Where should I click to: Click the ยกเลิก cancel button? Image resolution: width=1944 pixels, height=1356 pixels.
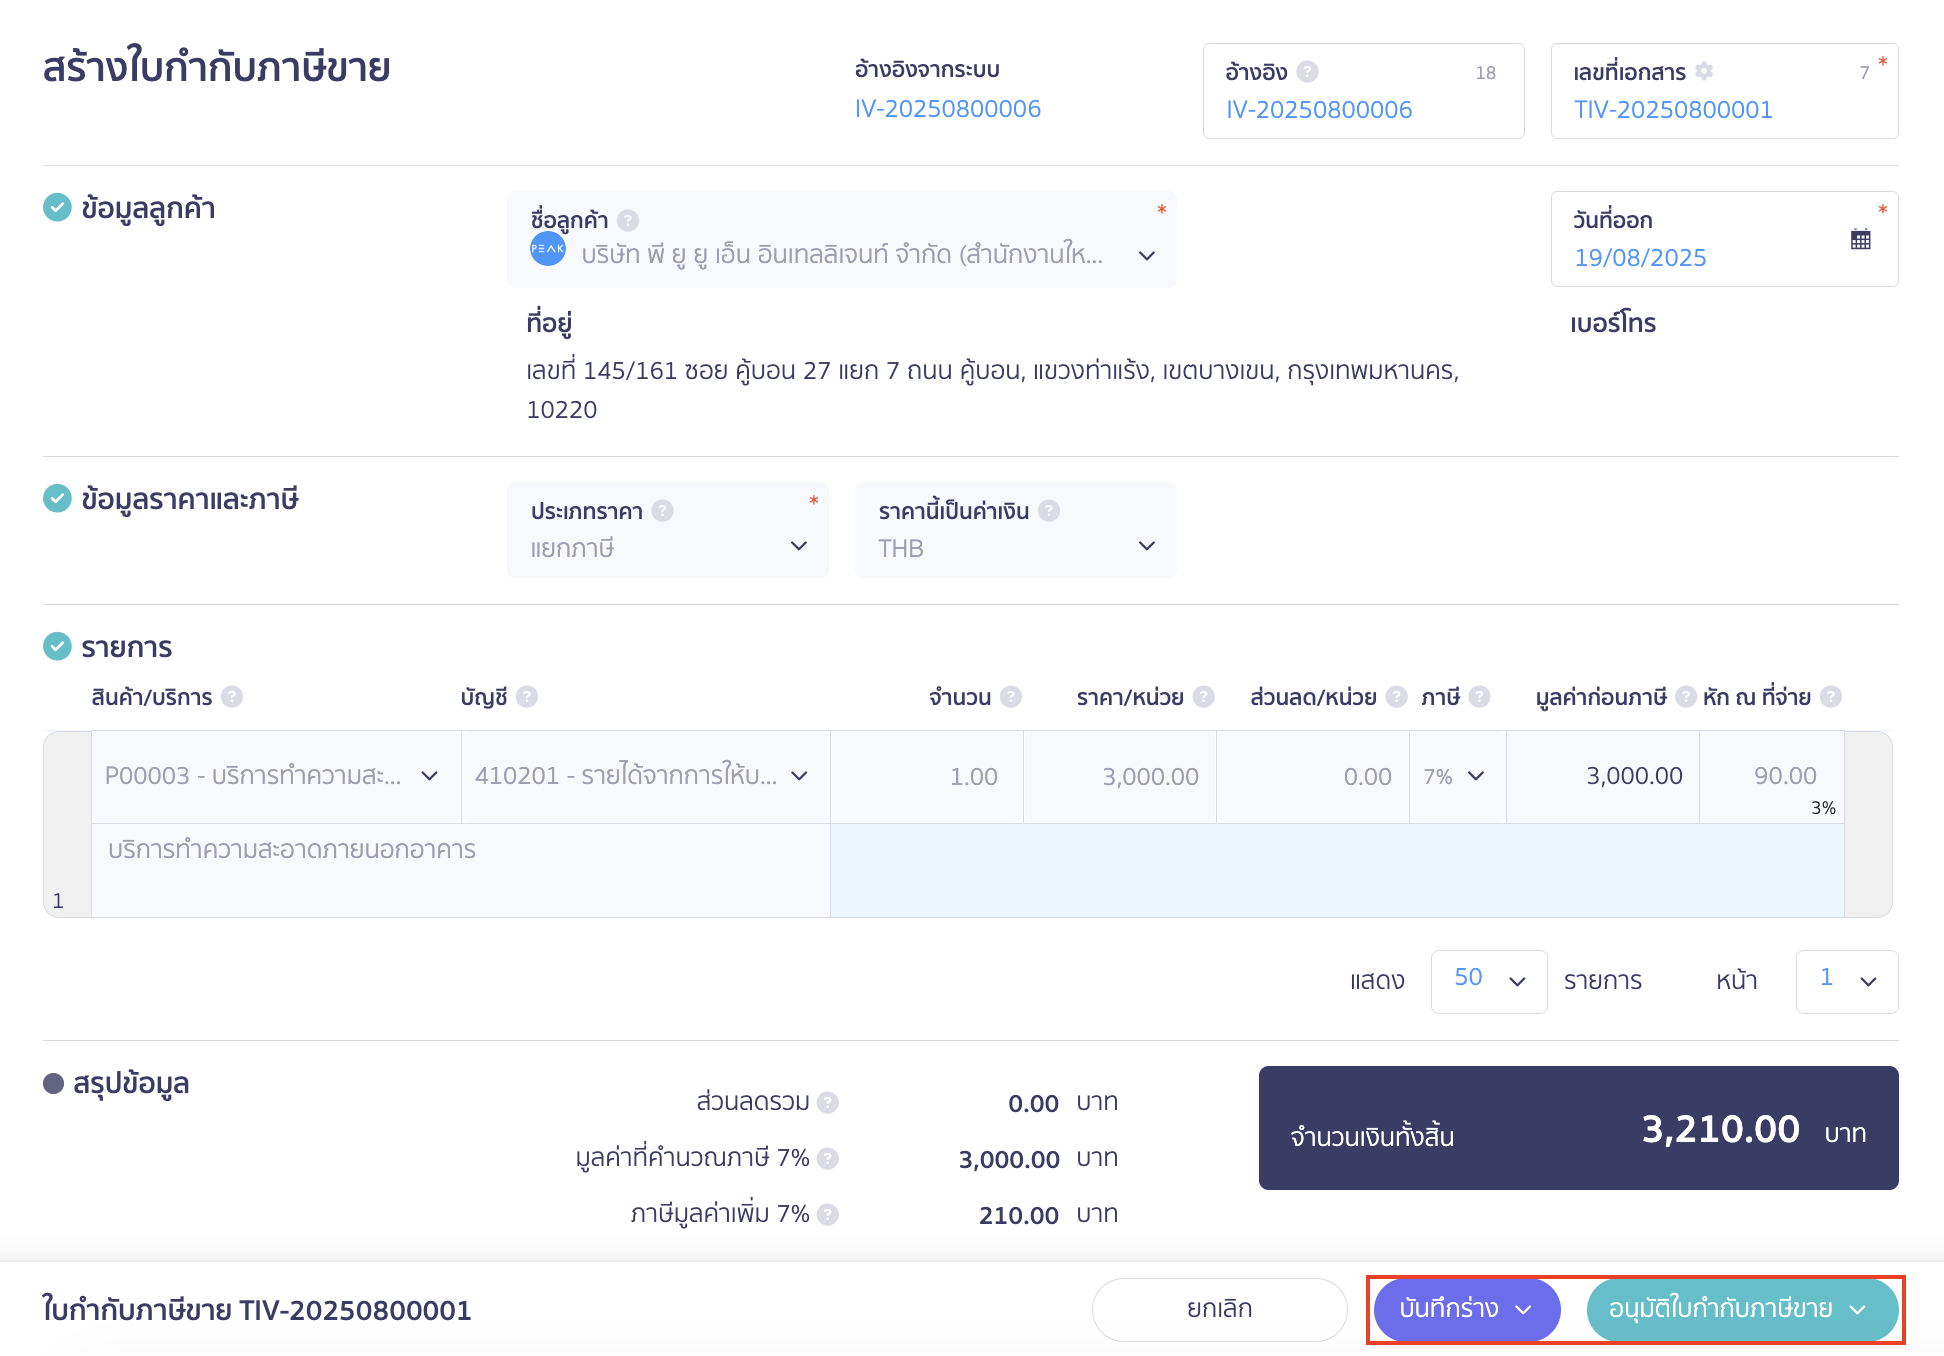click(1219, 1309)
